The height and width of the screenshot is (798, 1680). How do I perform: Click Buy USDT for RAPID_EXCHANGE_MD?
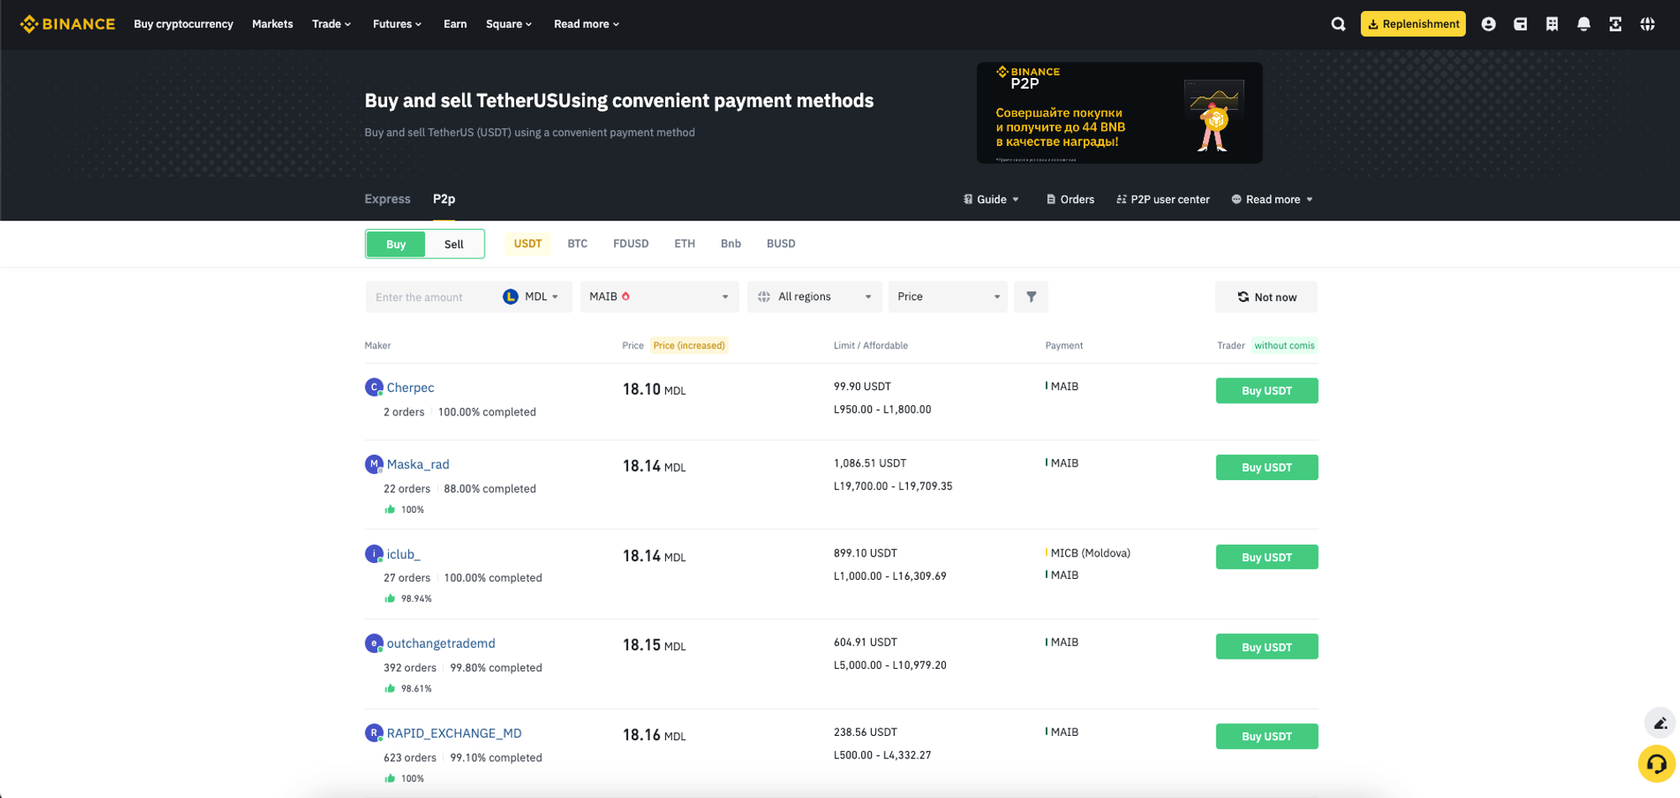(1267, 737)
